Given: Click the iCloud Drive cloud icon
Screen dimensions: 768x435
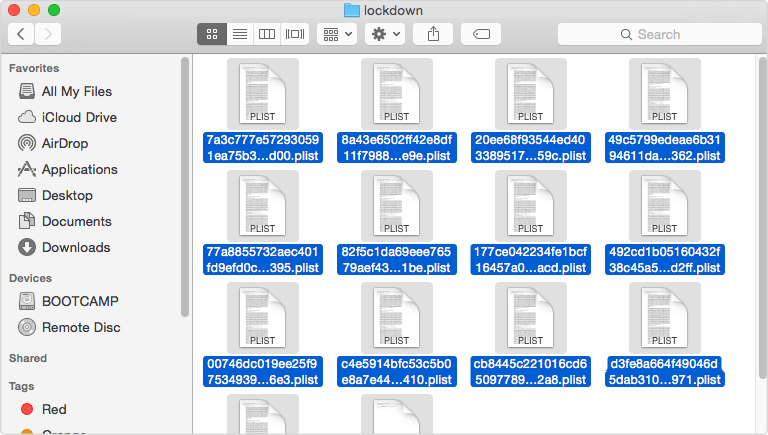Looking at the screenshot, I should 27,117.
